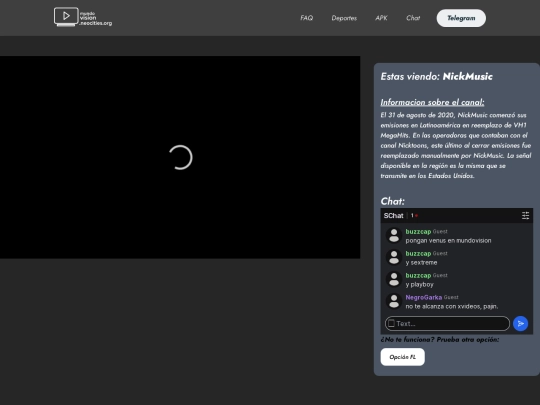The height and width of the screenshot is (405, 540).
Task: Click the Mundo Vision site logo
Action: pyautogui.click(x=83, y=17)
